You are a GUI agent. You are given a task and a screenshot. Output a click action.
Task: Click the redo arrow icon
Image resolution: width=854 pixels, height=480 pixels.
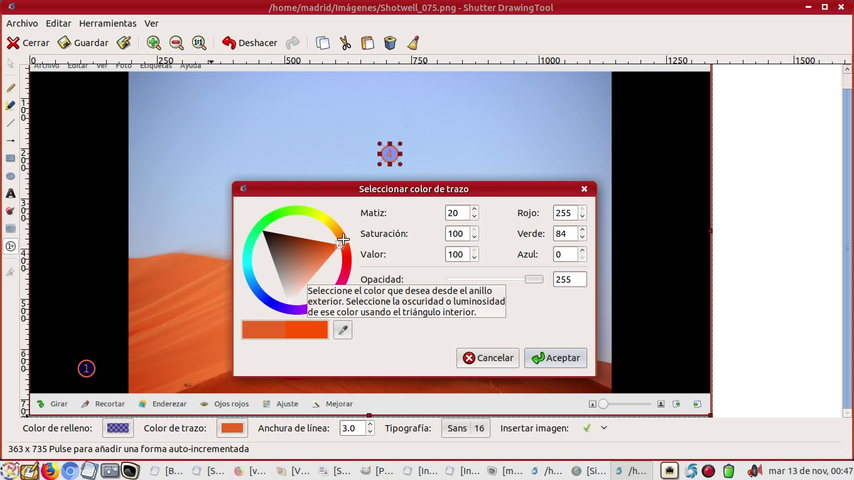click(293, 43)
